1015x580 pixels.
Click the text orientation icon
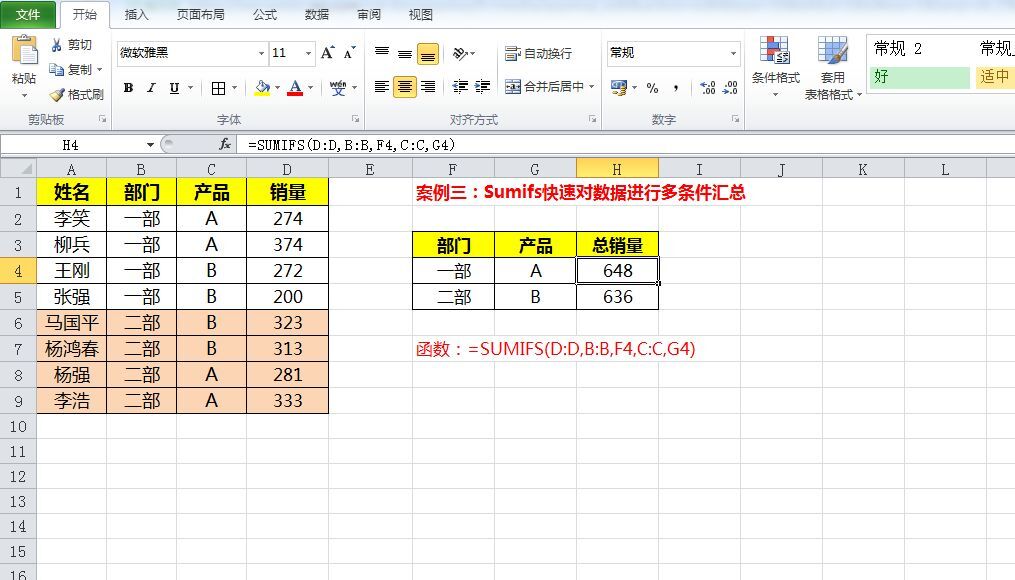click(460, 53)
